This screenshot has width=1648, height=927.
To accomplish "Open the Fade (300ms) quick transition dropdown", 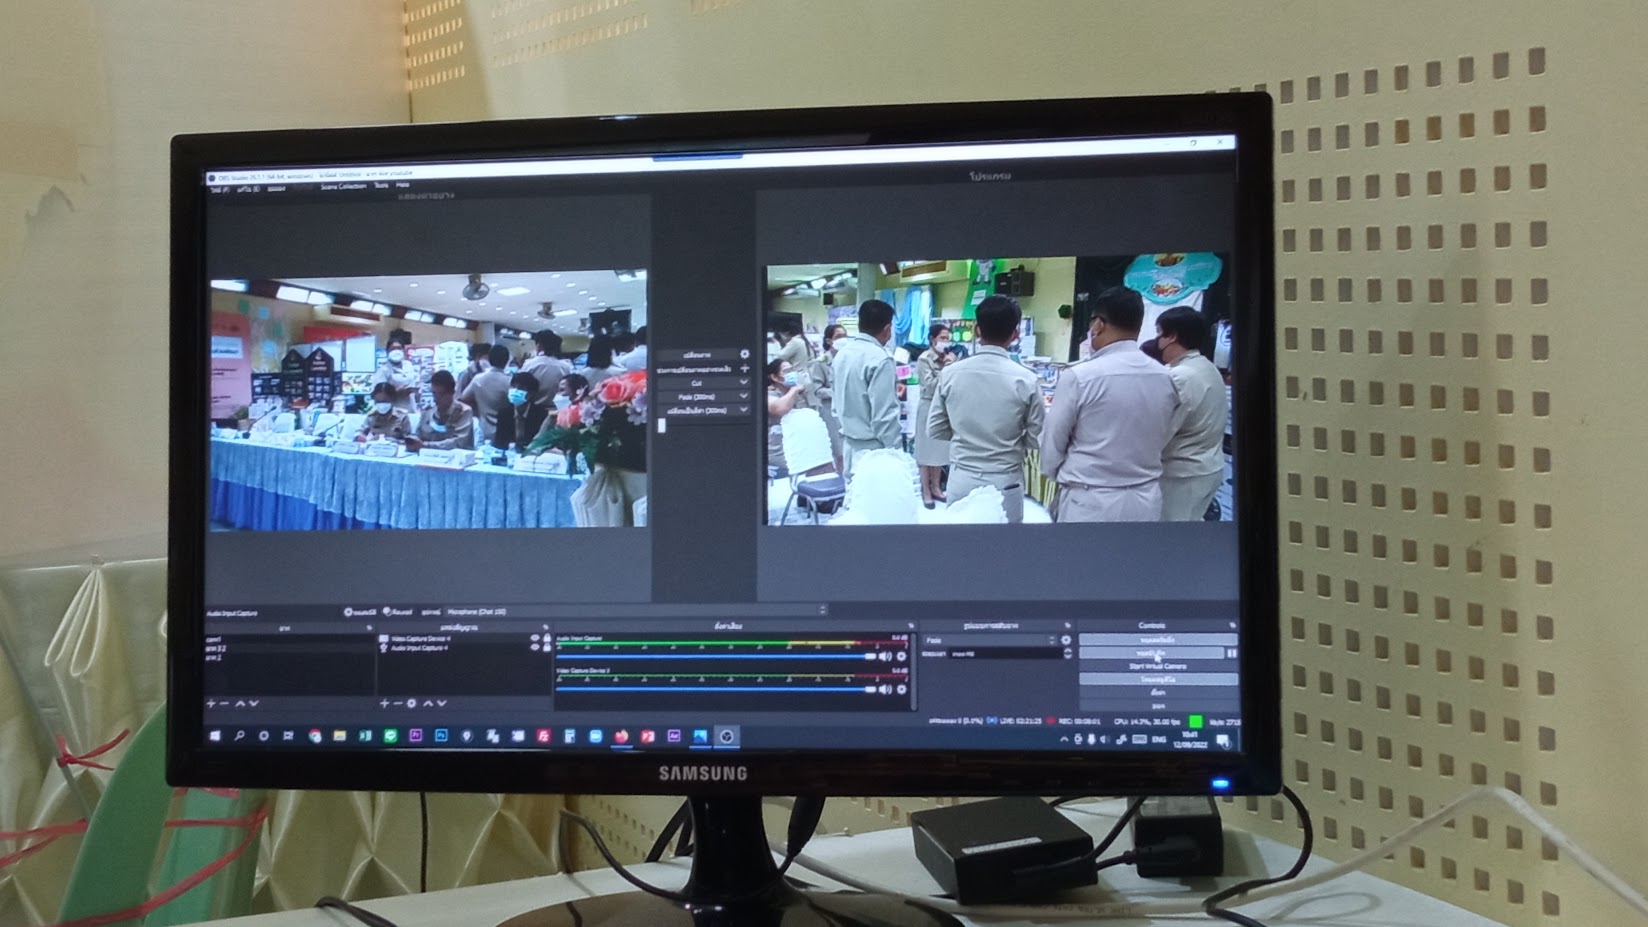I will pos(742,397).
